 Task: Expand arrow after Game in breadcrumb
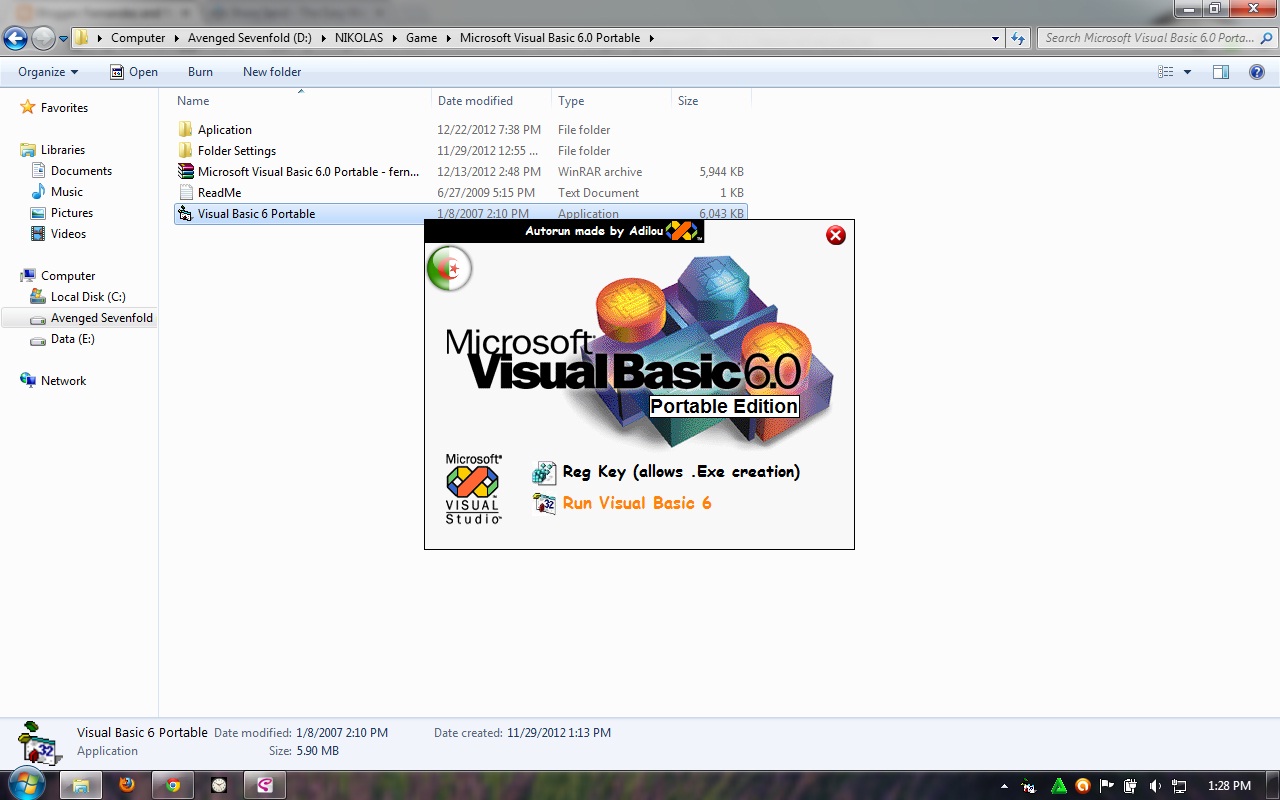tap(449, 38)
